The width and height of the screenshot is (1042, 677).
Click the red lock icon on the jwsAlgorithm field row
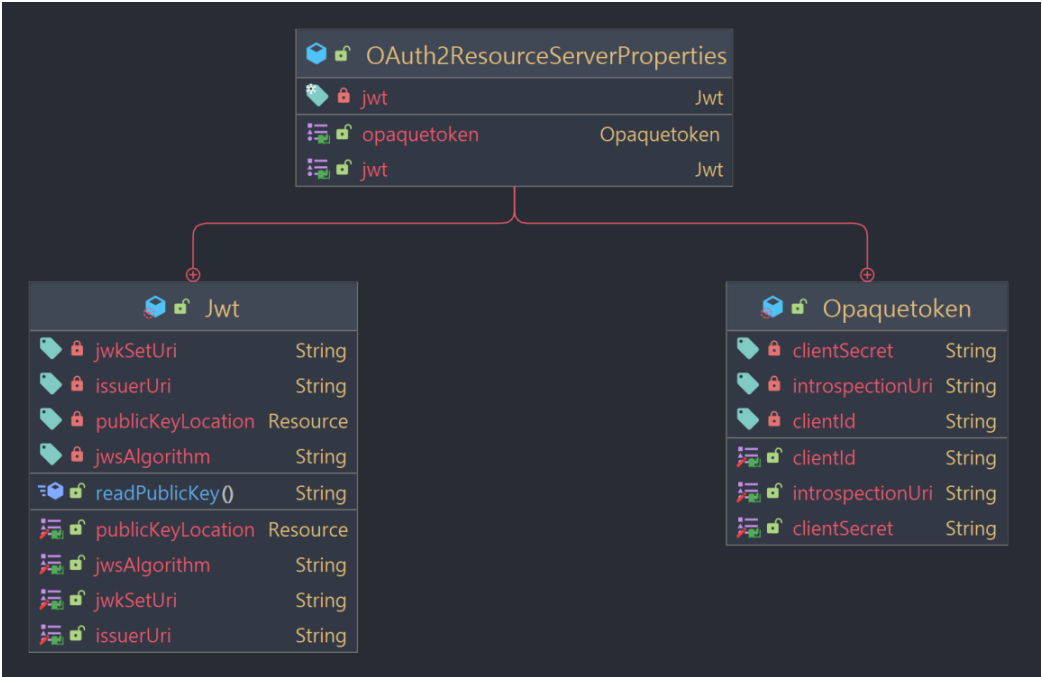[x=77, y=454]
